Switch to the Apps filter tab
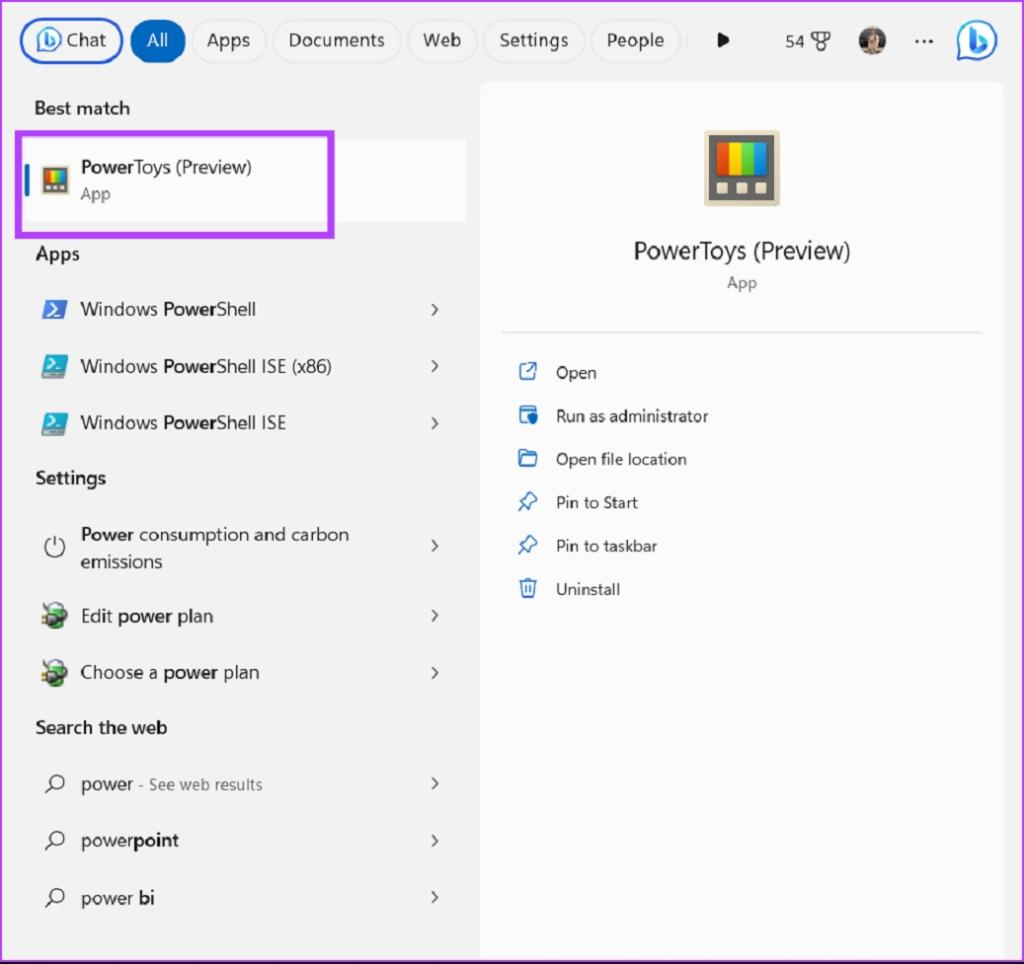 pos(228,40)
